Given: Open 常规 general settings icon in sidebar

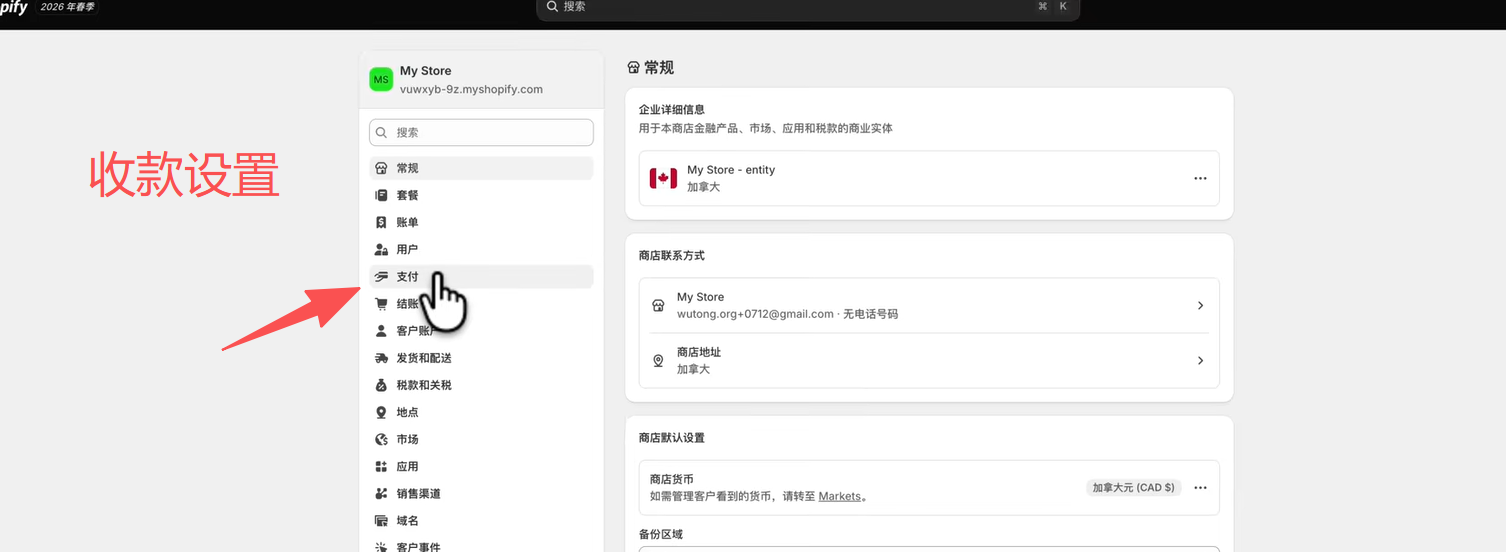Looking at the screenshot, I should pyautogui.click(x=381, y=168).
